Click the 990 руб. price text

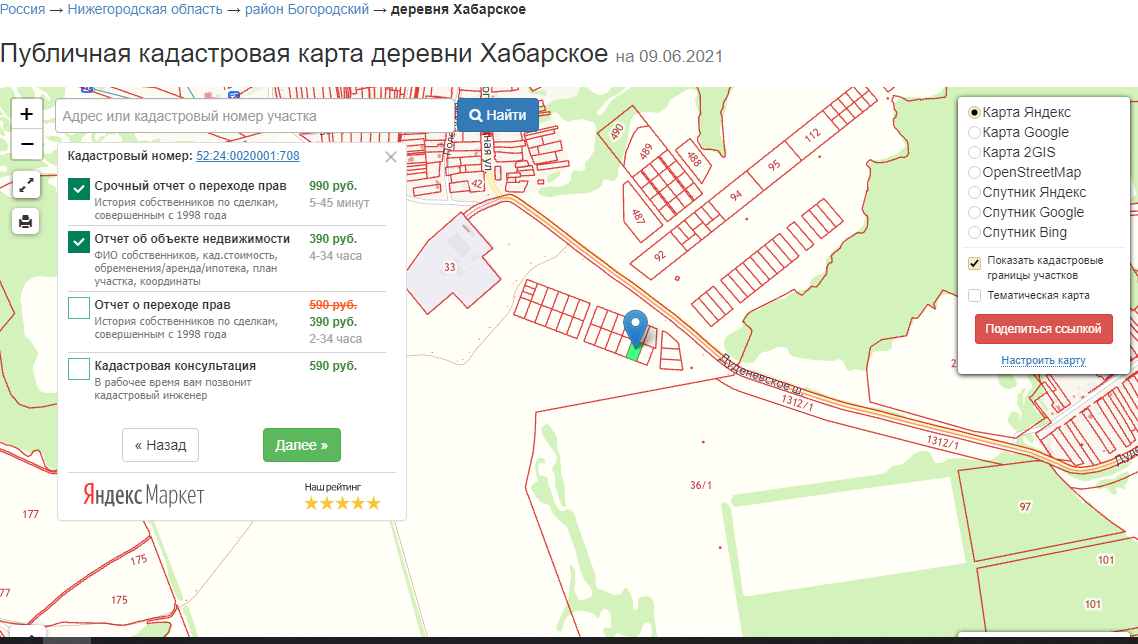(x=333, y=186)
